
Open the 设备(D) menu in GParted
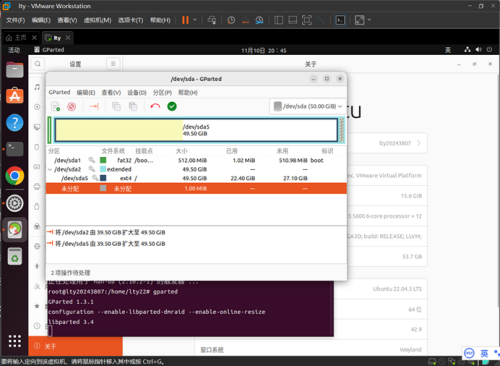[x=137, y=92]
